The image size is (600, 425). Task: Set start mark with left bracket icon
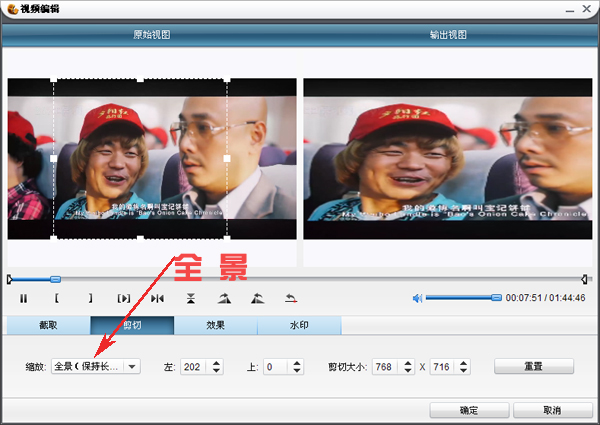(x=57, y=298)
